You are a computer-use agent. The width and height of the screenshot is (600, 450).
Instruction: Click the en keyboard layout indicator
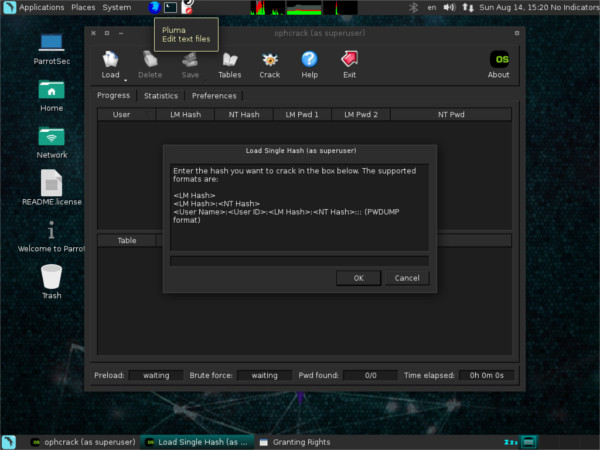click(x=432, y=7)
